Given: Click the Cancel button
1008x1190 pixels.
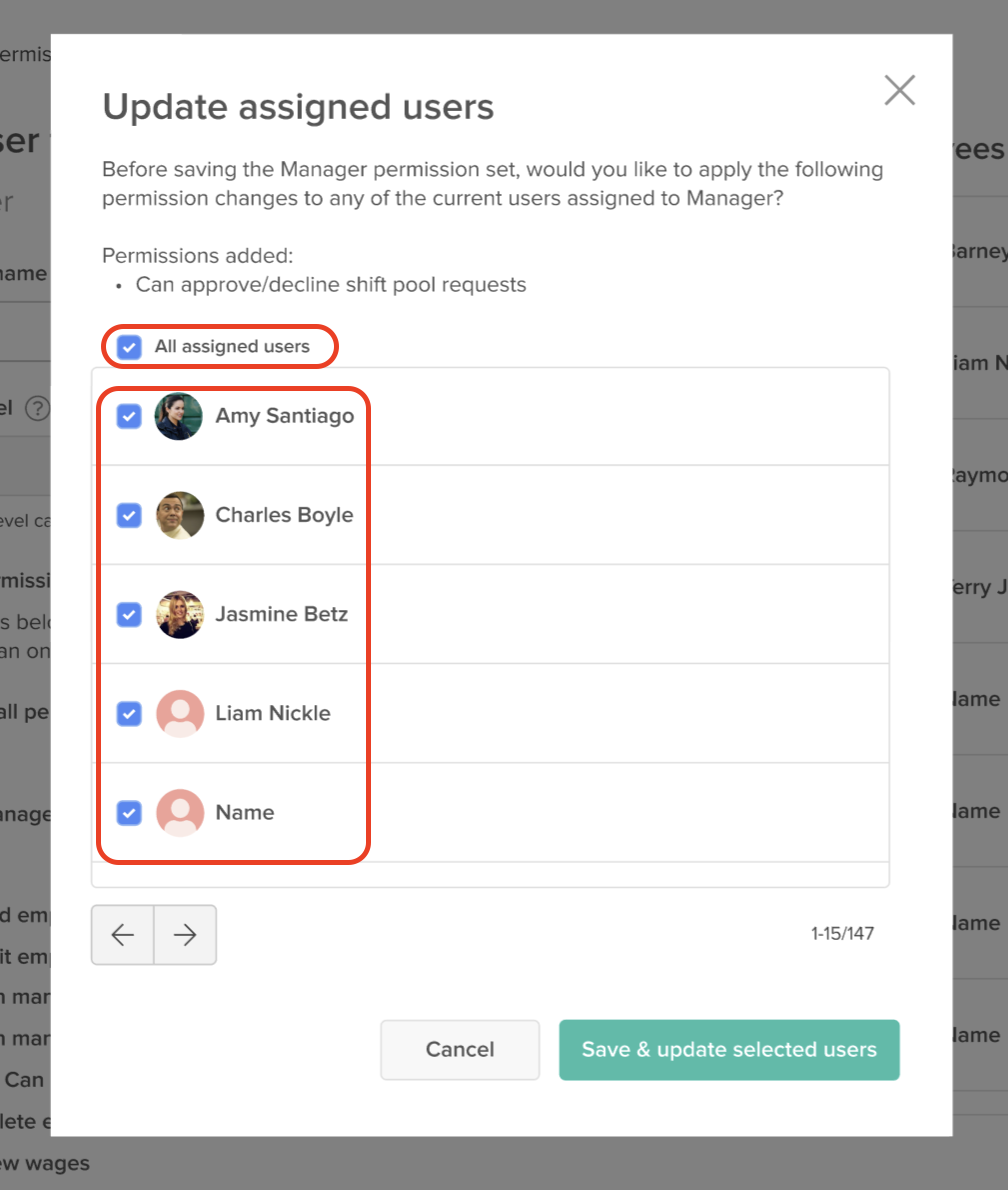Looking at the screenshot, I should [460, 1050].
